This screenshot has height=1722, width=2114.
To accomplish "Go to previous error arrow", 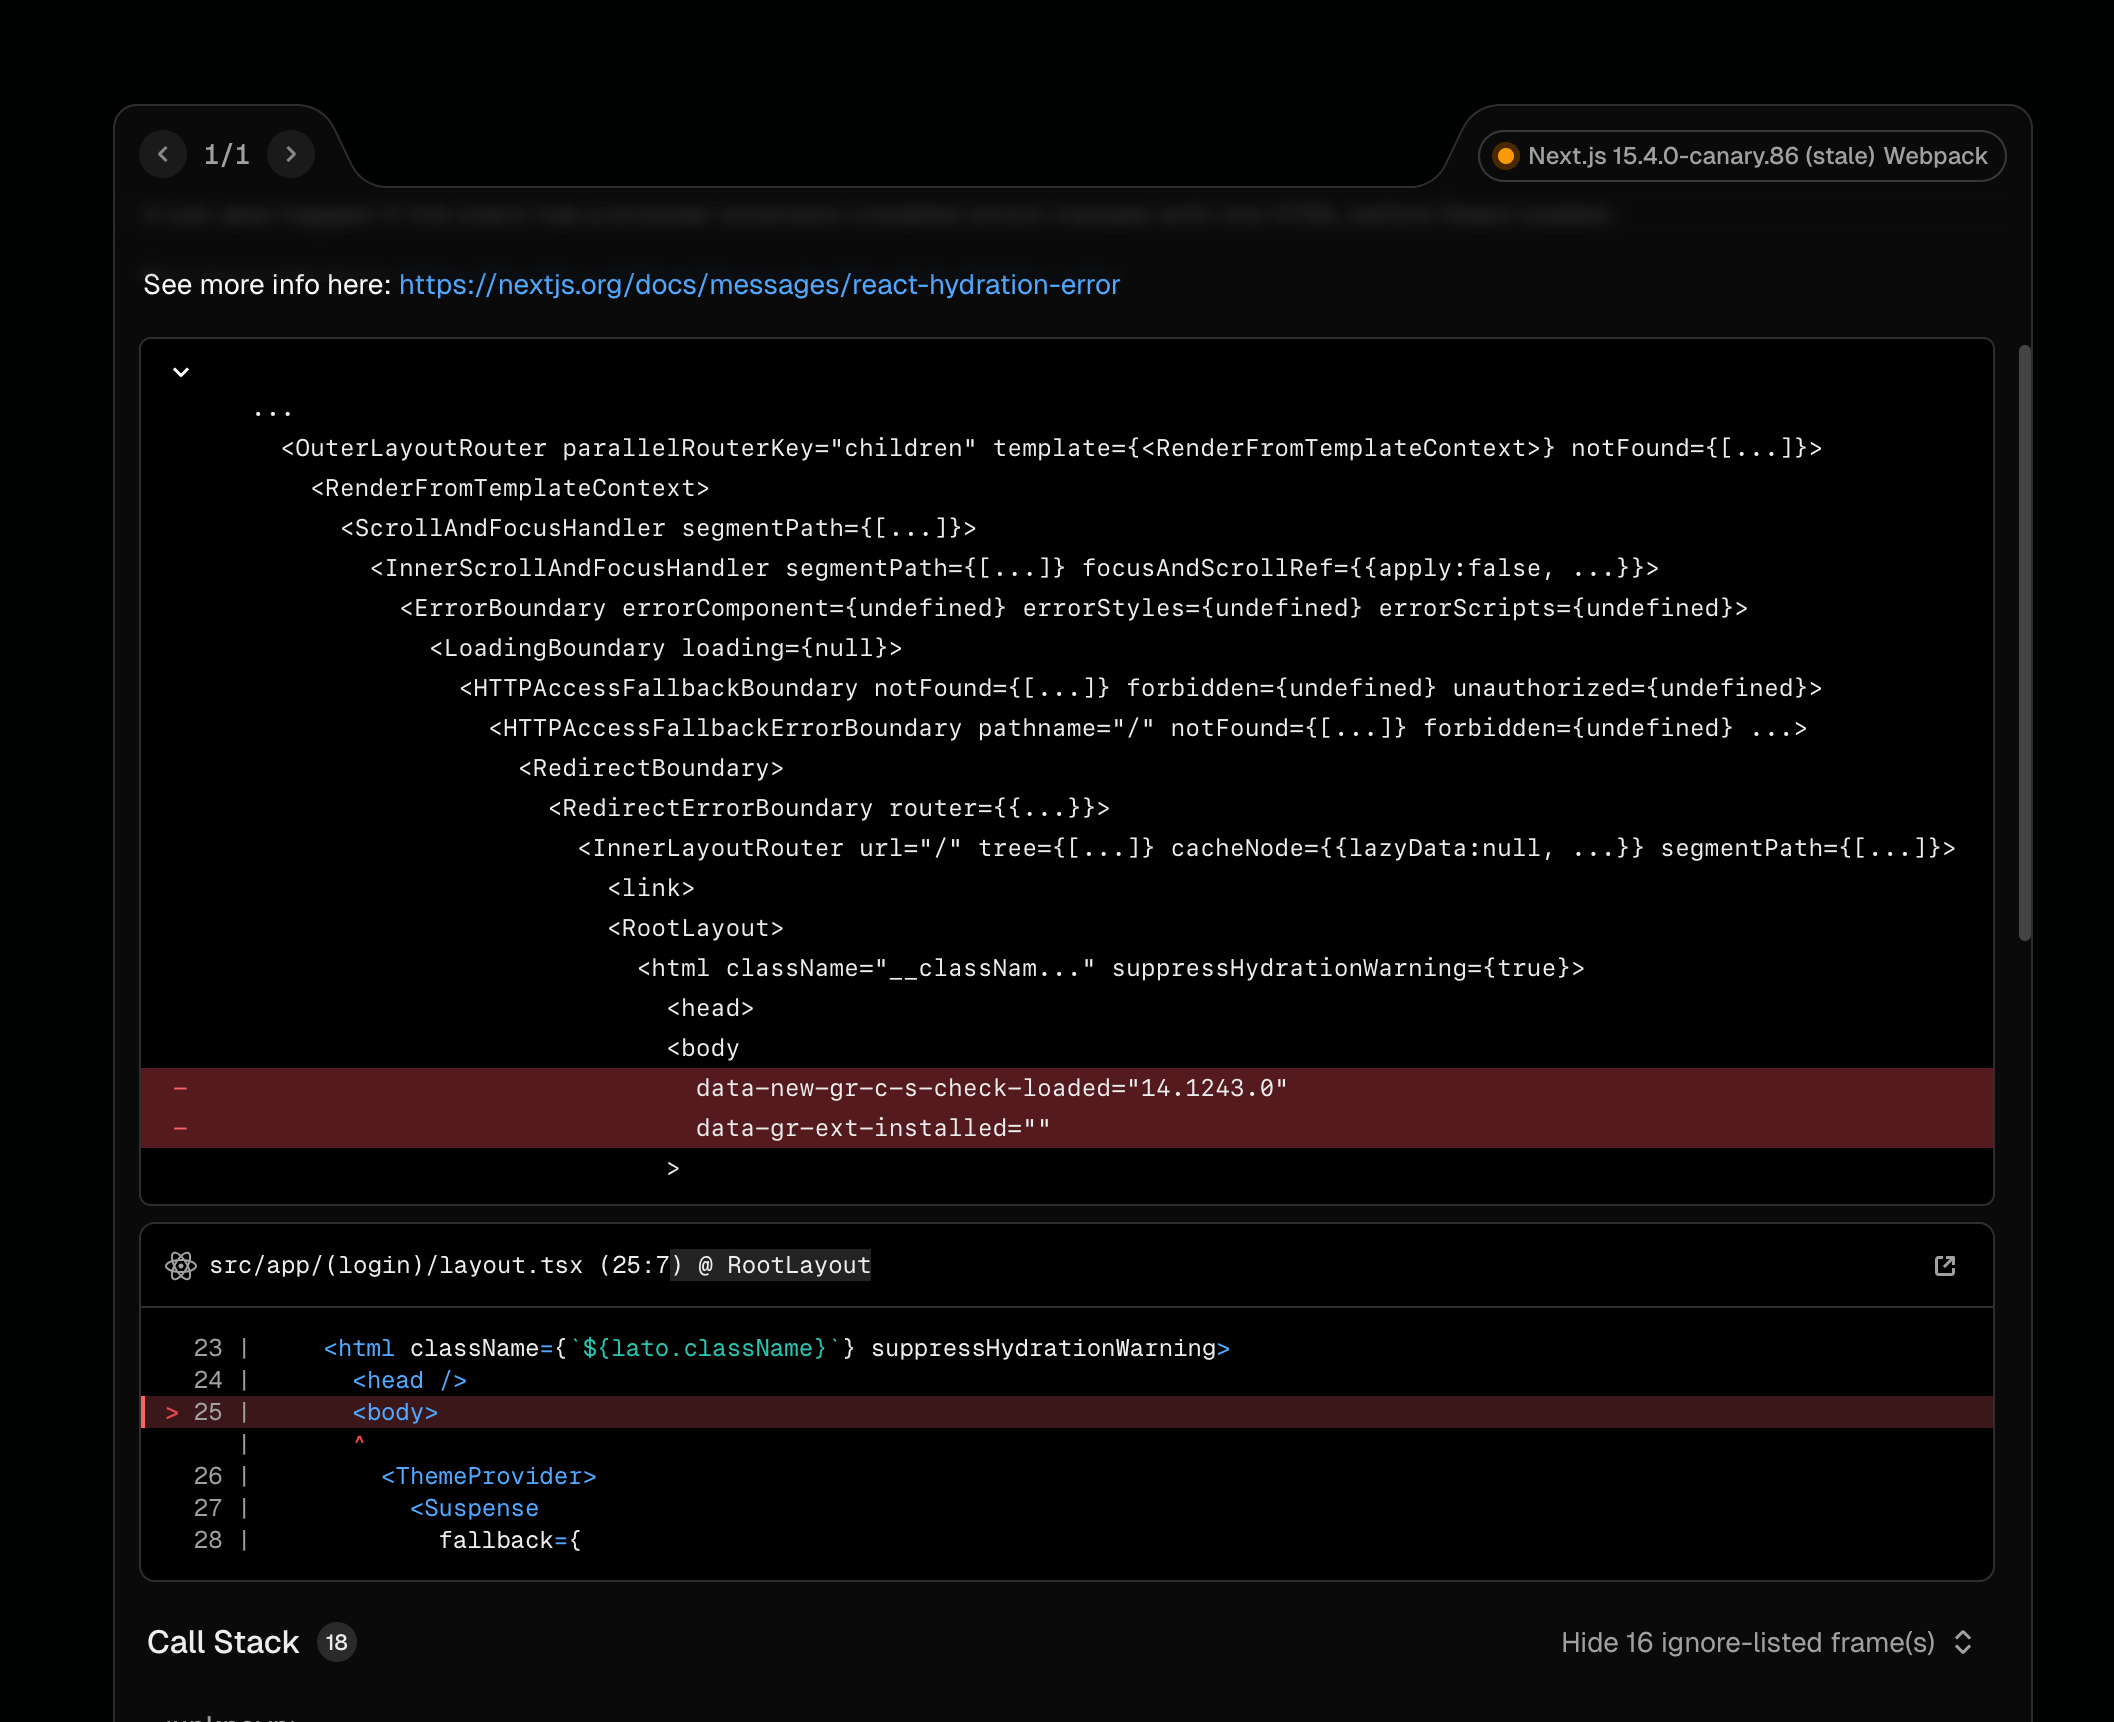I will [163, 154].
